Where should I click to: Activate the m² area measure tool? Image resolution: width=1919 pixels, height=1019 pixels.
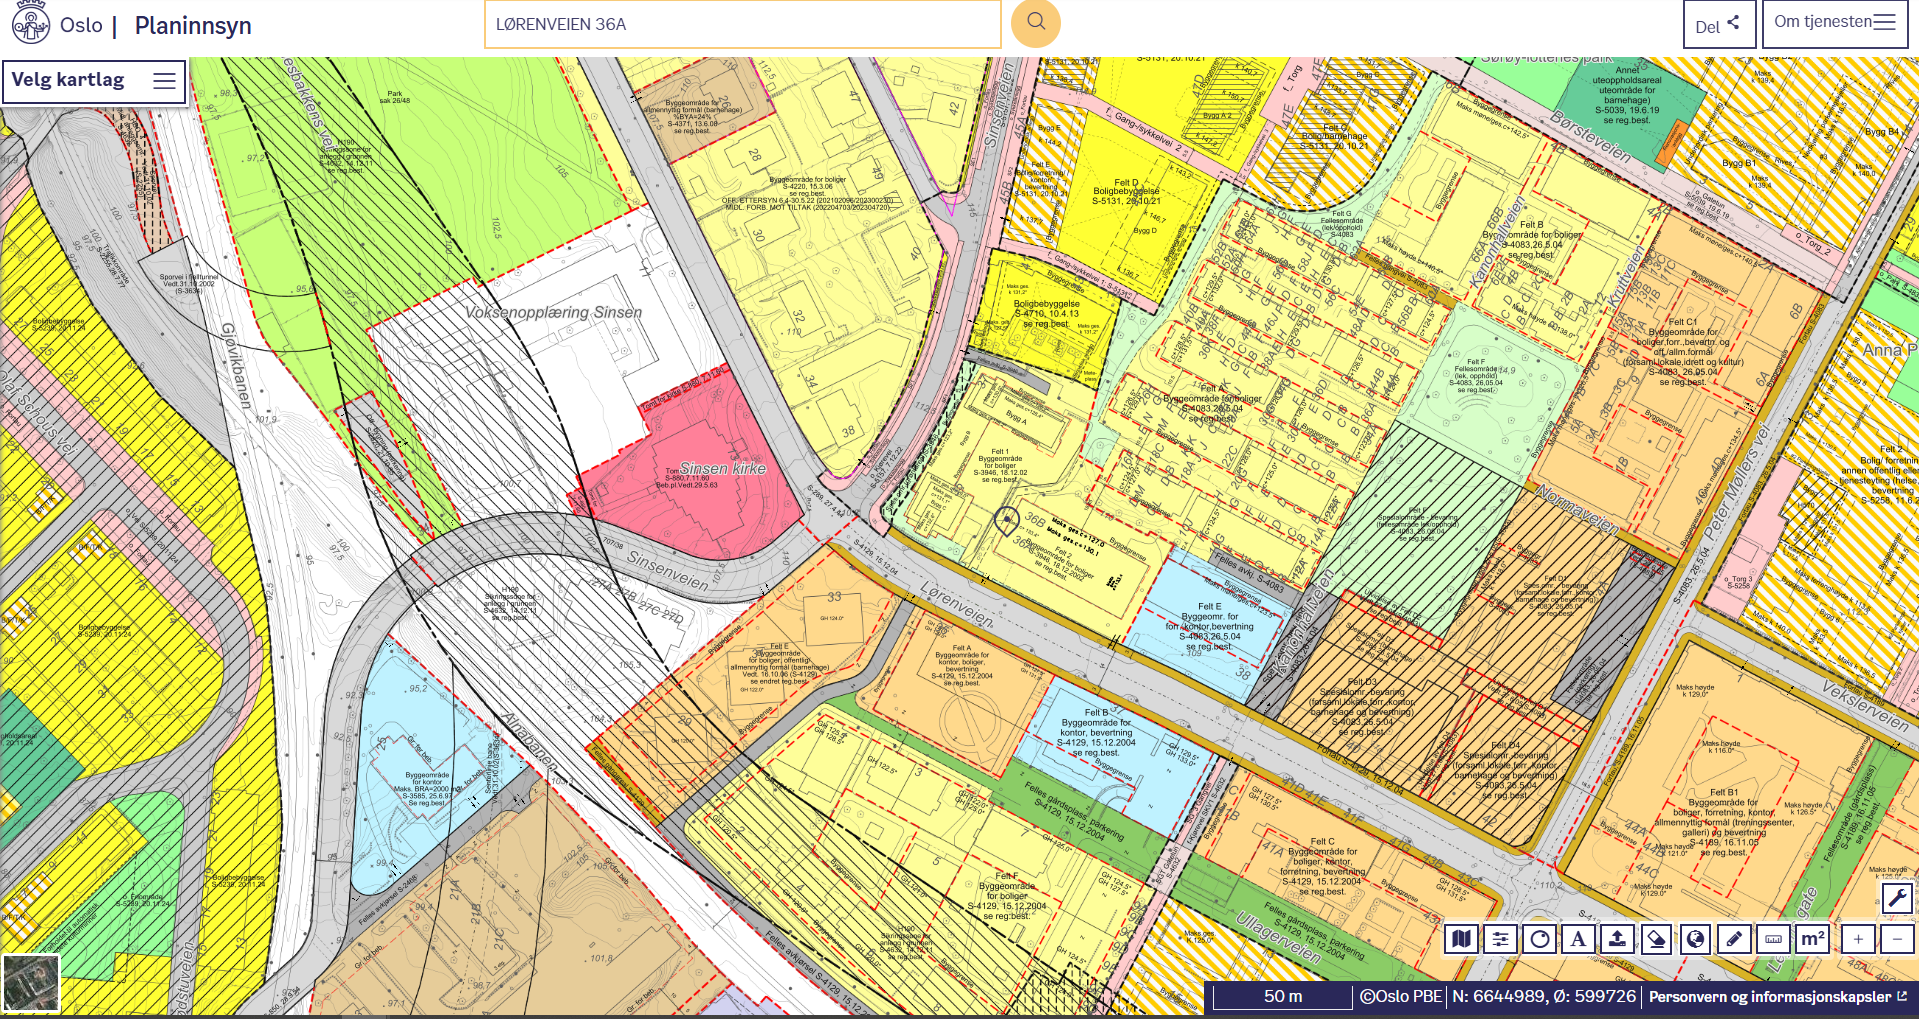click(x=1812, y=939)
